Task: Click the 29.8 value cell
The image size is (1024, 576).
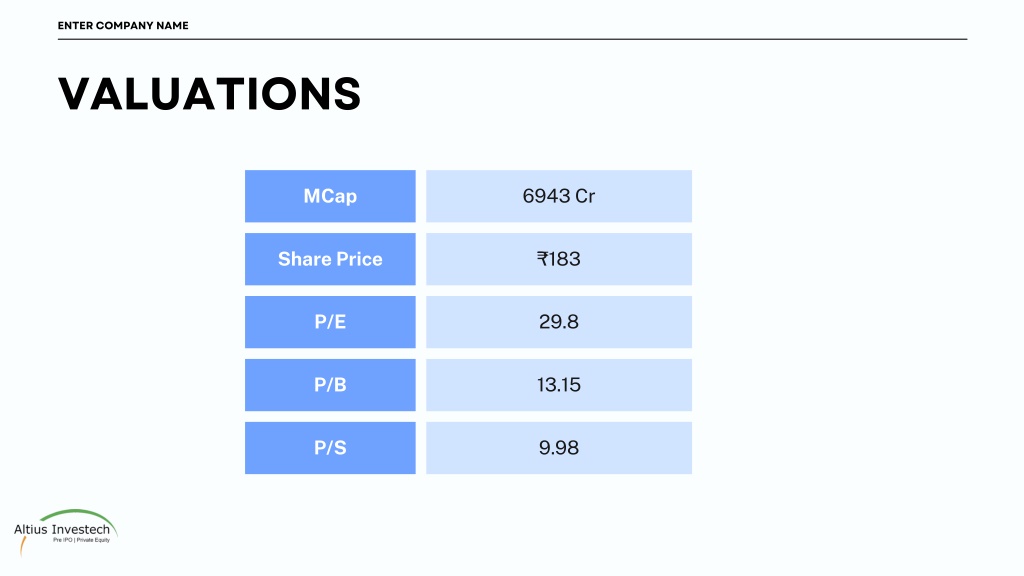Action: 558,322
